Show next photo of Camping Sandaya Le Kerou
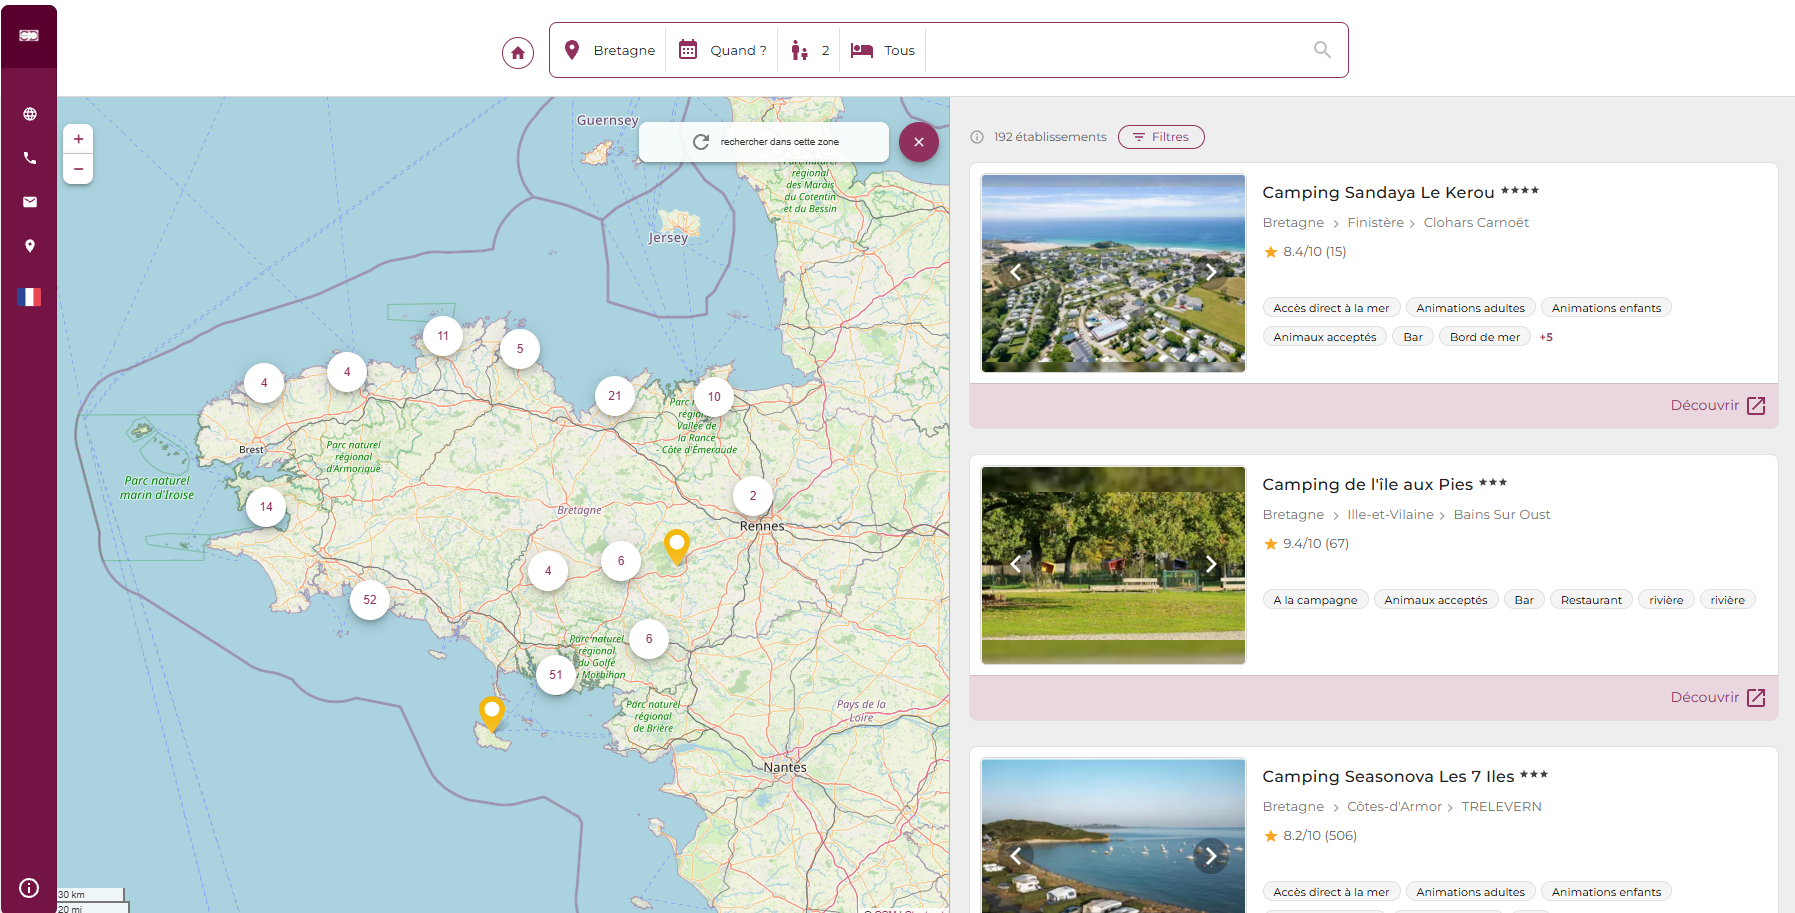 (1210, 272)
